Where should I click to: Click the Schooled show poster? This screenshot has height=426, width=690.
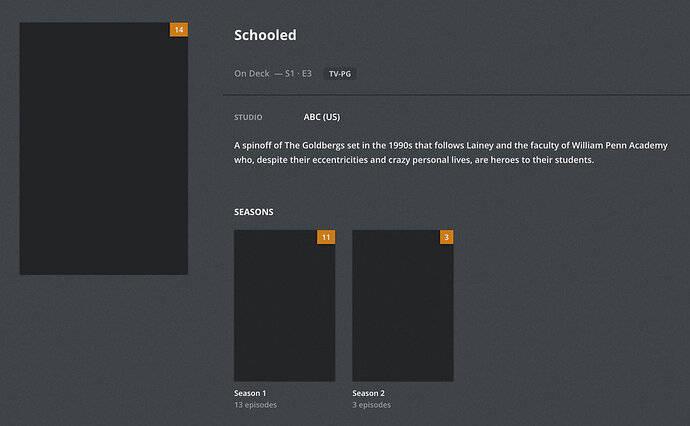tap(104, 150)
